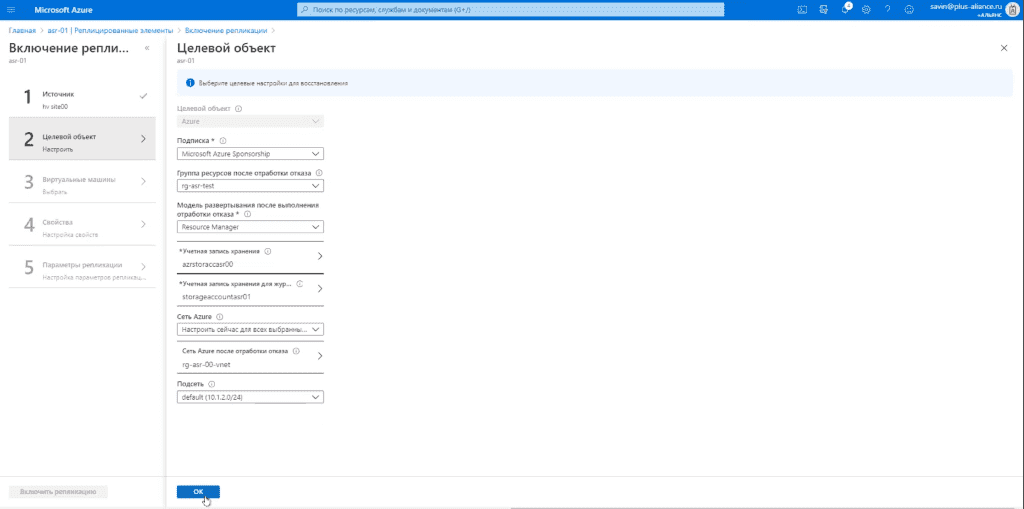Open the Группа ресурсов rg-asr-test dropdown
Image resolution: width=1024 pixels, height=509 pixels.
pyautogui.click(x=250, y=186)
